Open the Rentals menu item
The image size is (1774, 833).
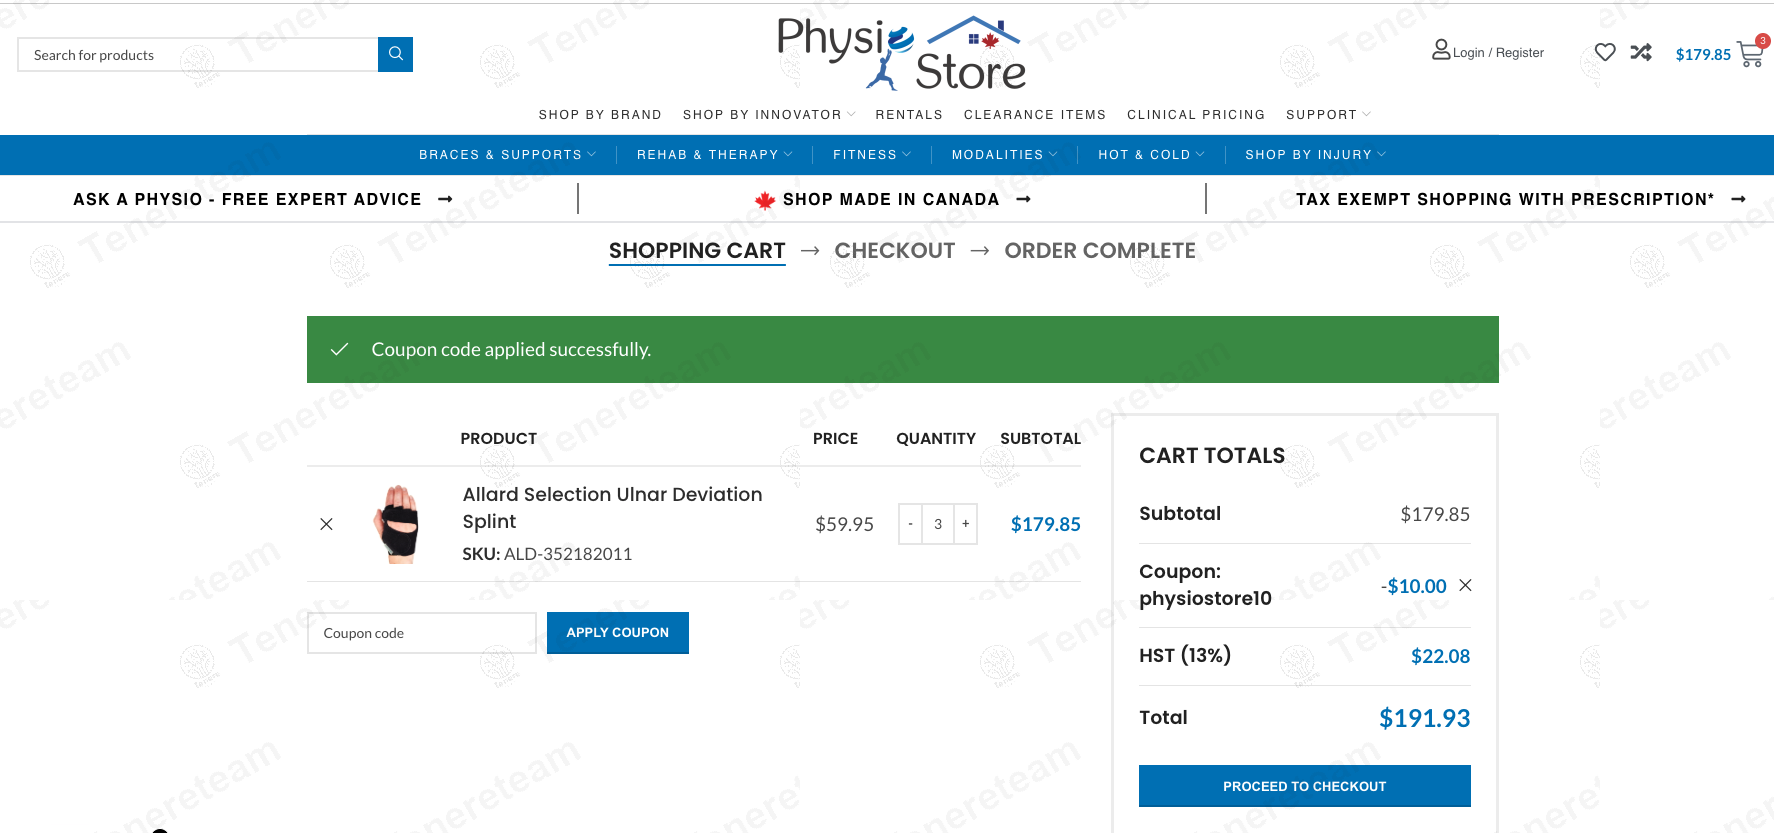coord(908,115)
